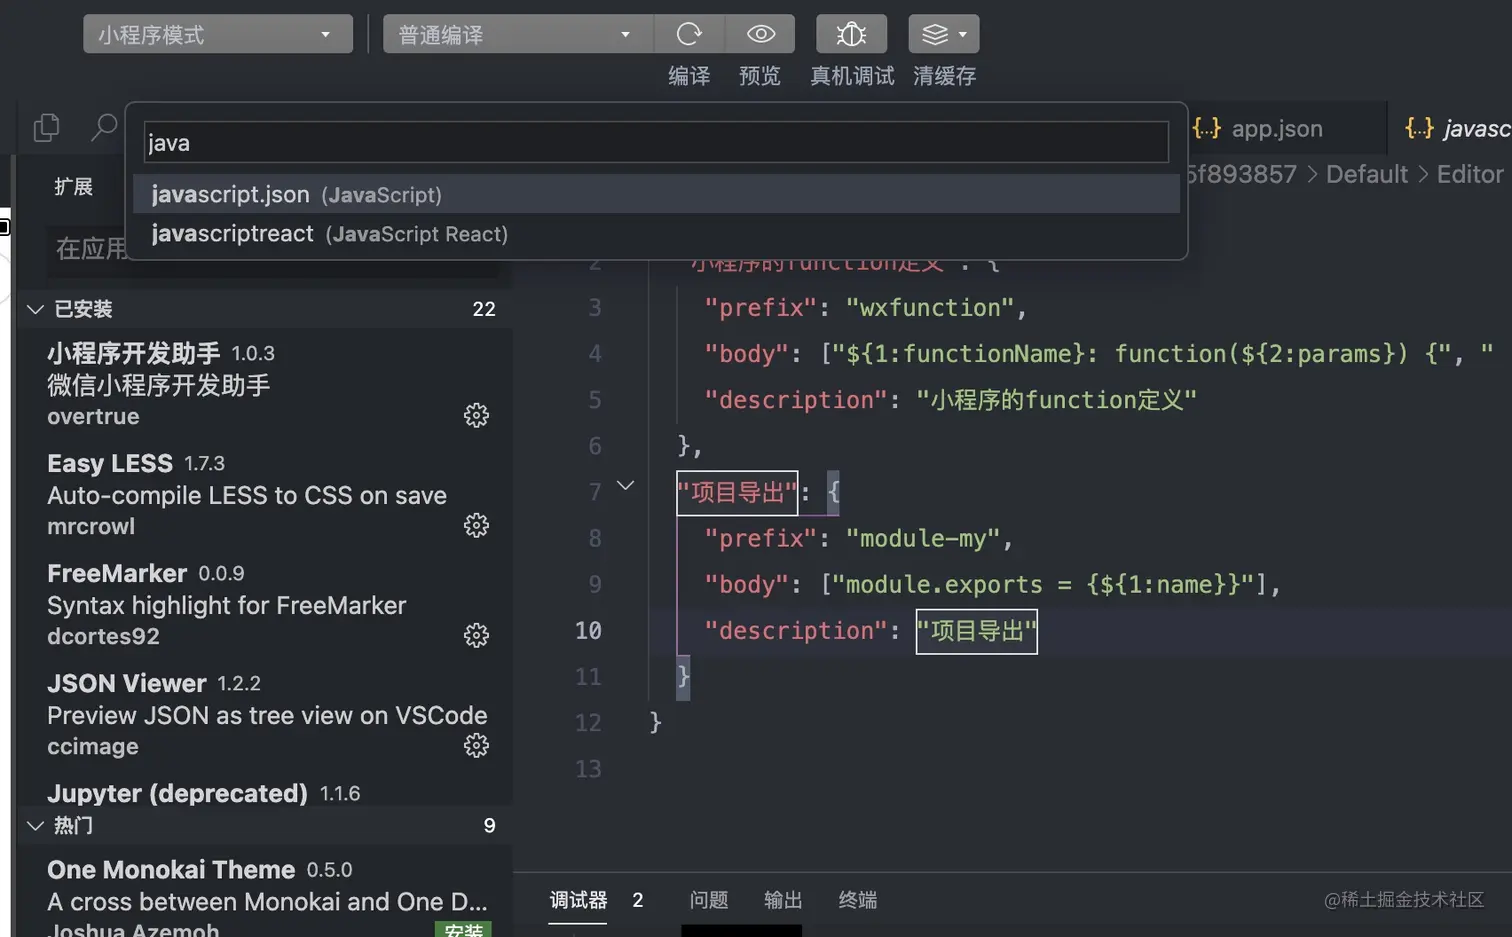The width and height of the screenshot is (1512, 937).
Task: Collapse the 已安装 extensions section
Action: pyautogui.click(x=35, y=309)
